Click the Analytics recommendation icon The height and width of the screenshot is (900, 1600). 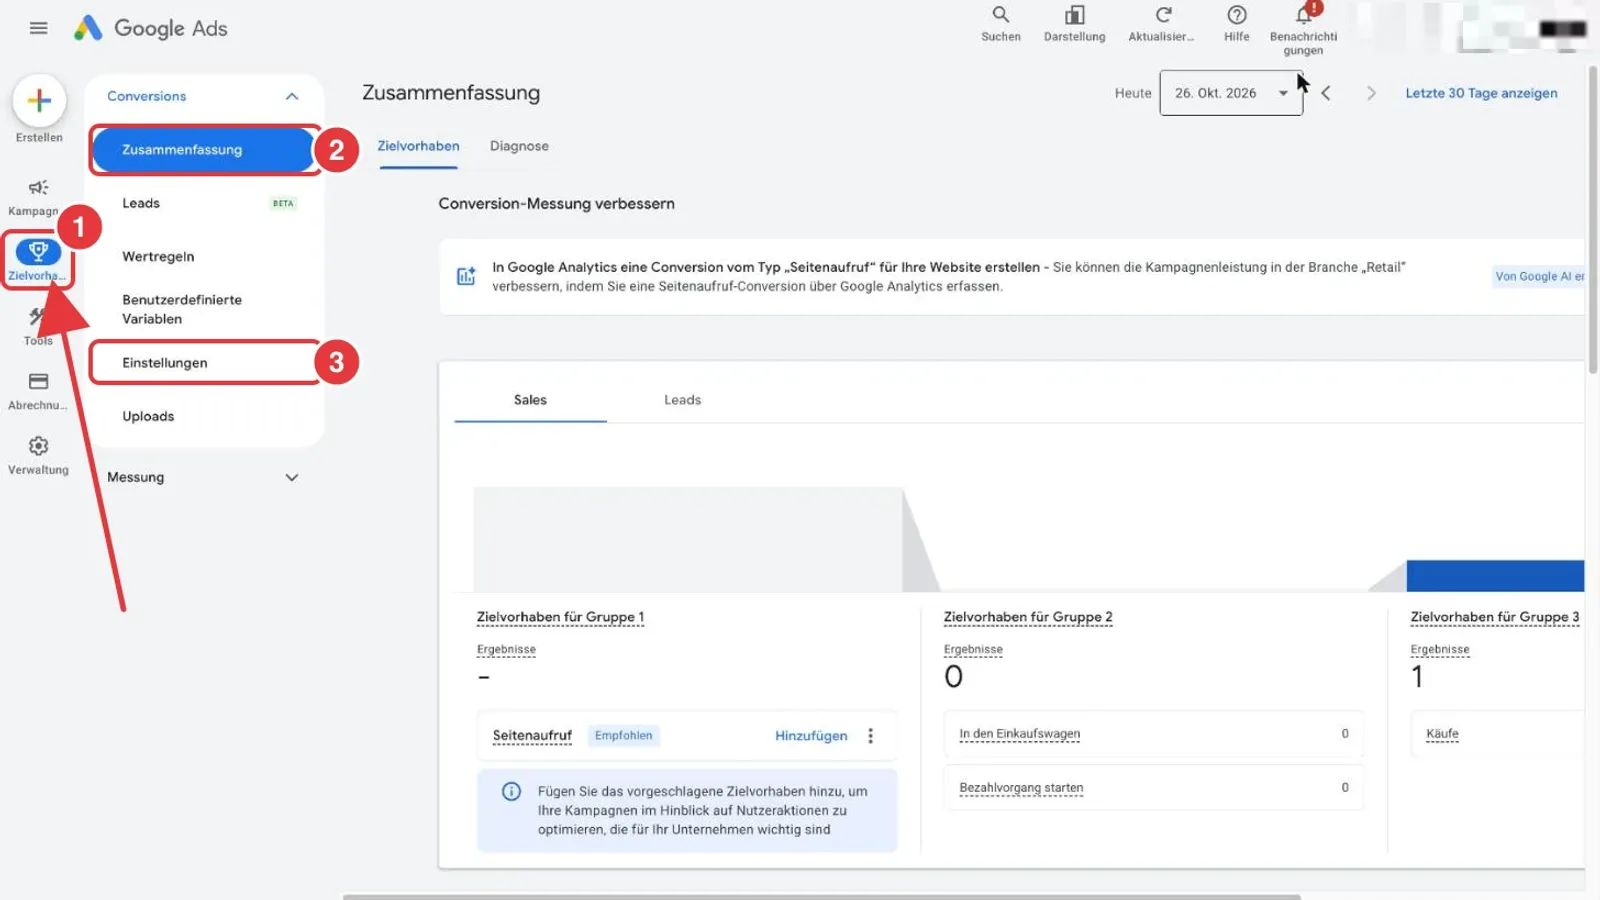tap(466, 276)
